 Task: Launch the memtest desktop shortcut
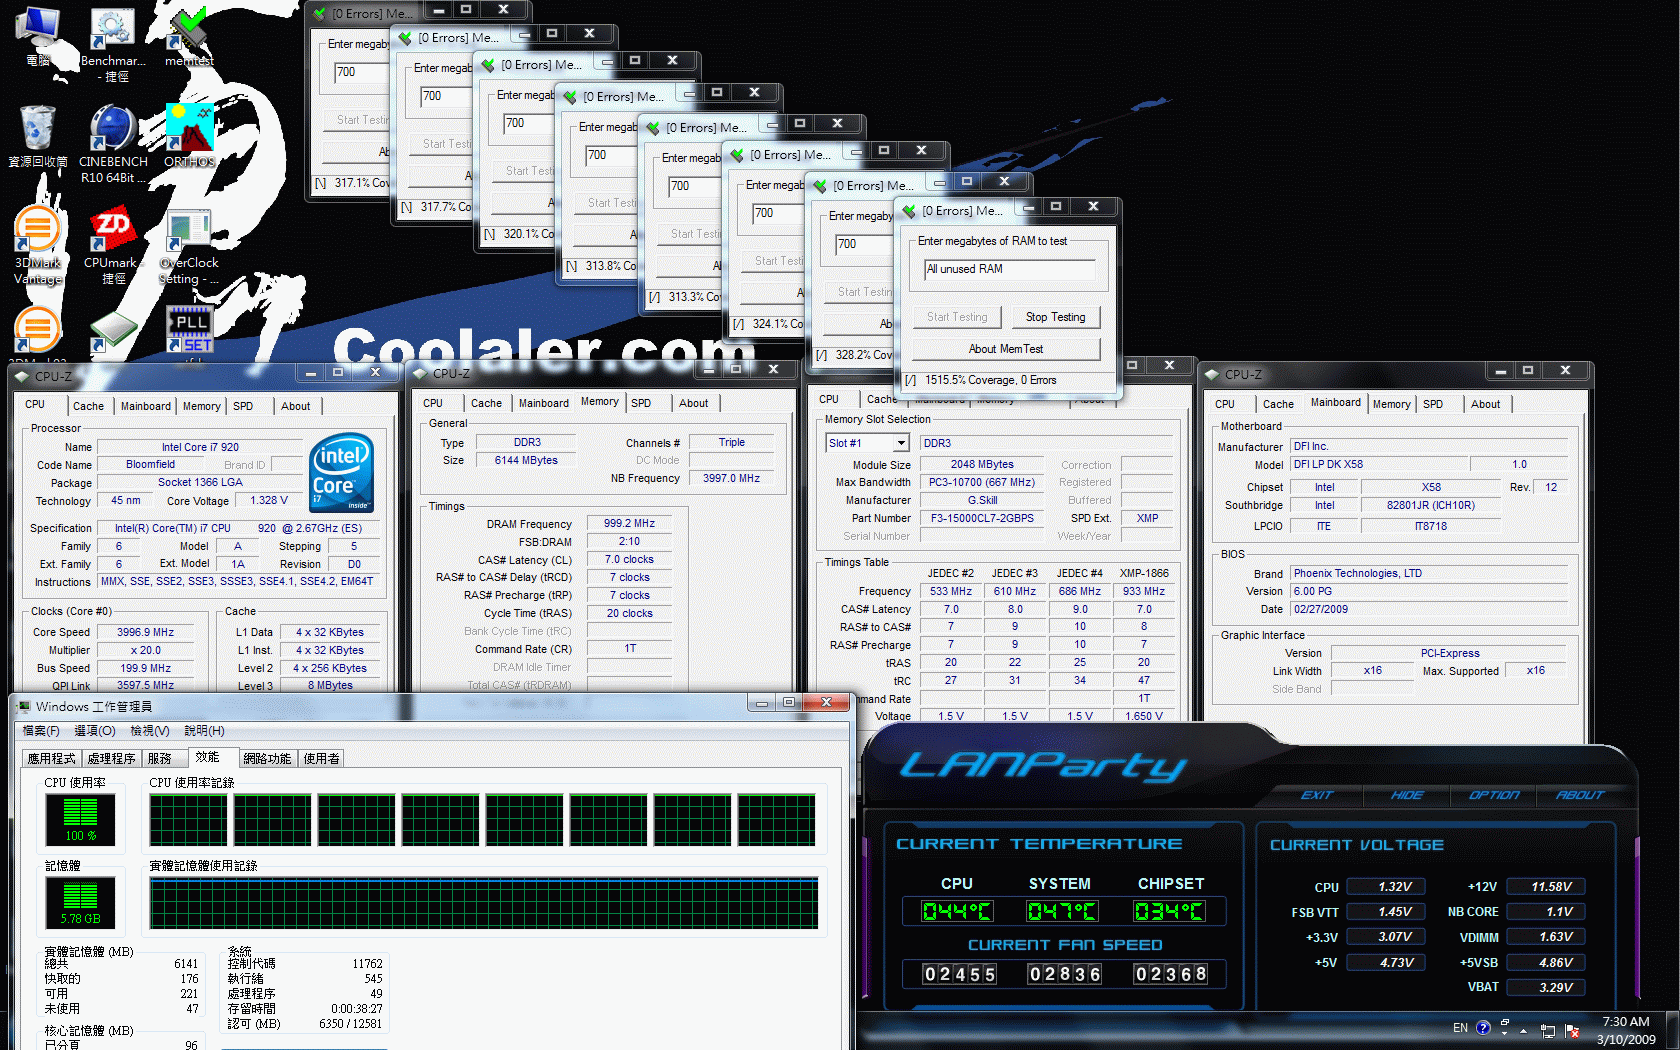[190, 37]
